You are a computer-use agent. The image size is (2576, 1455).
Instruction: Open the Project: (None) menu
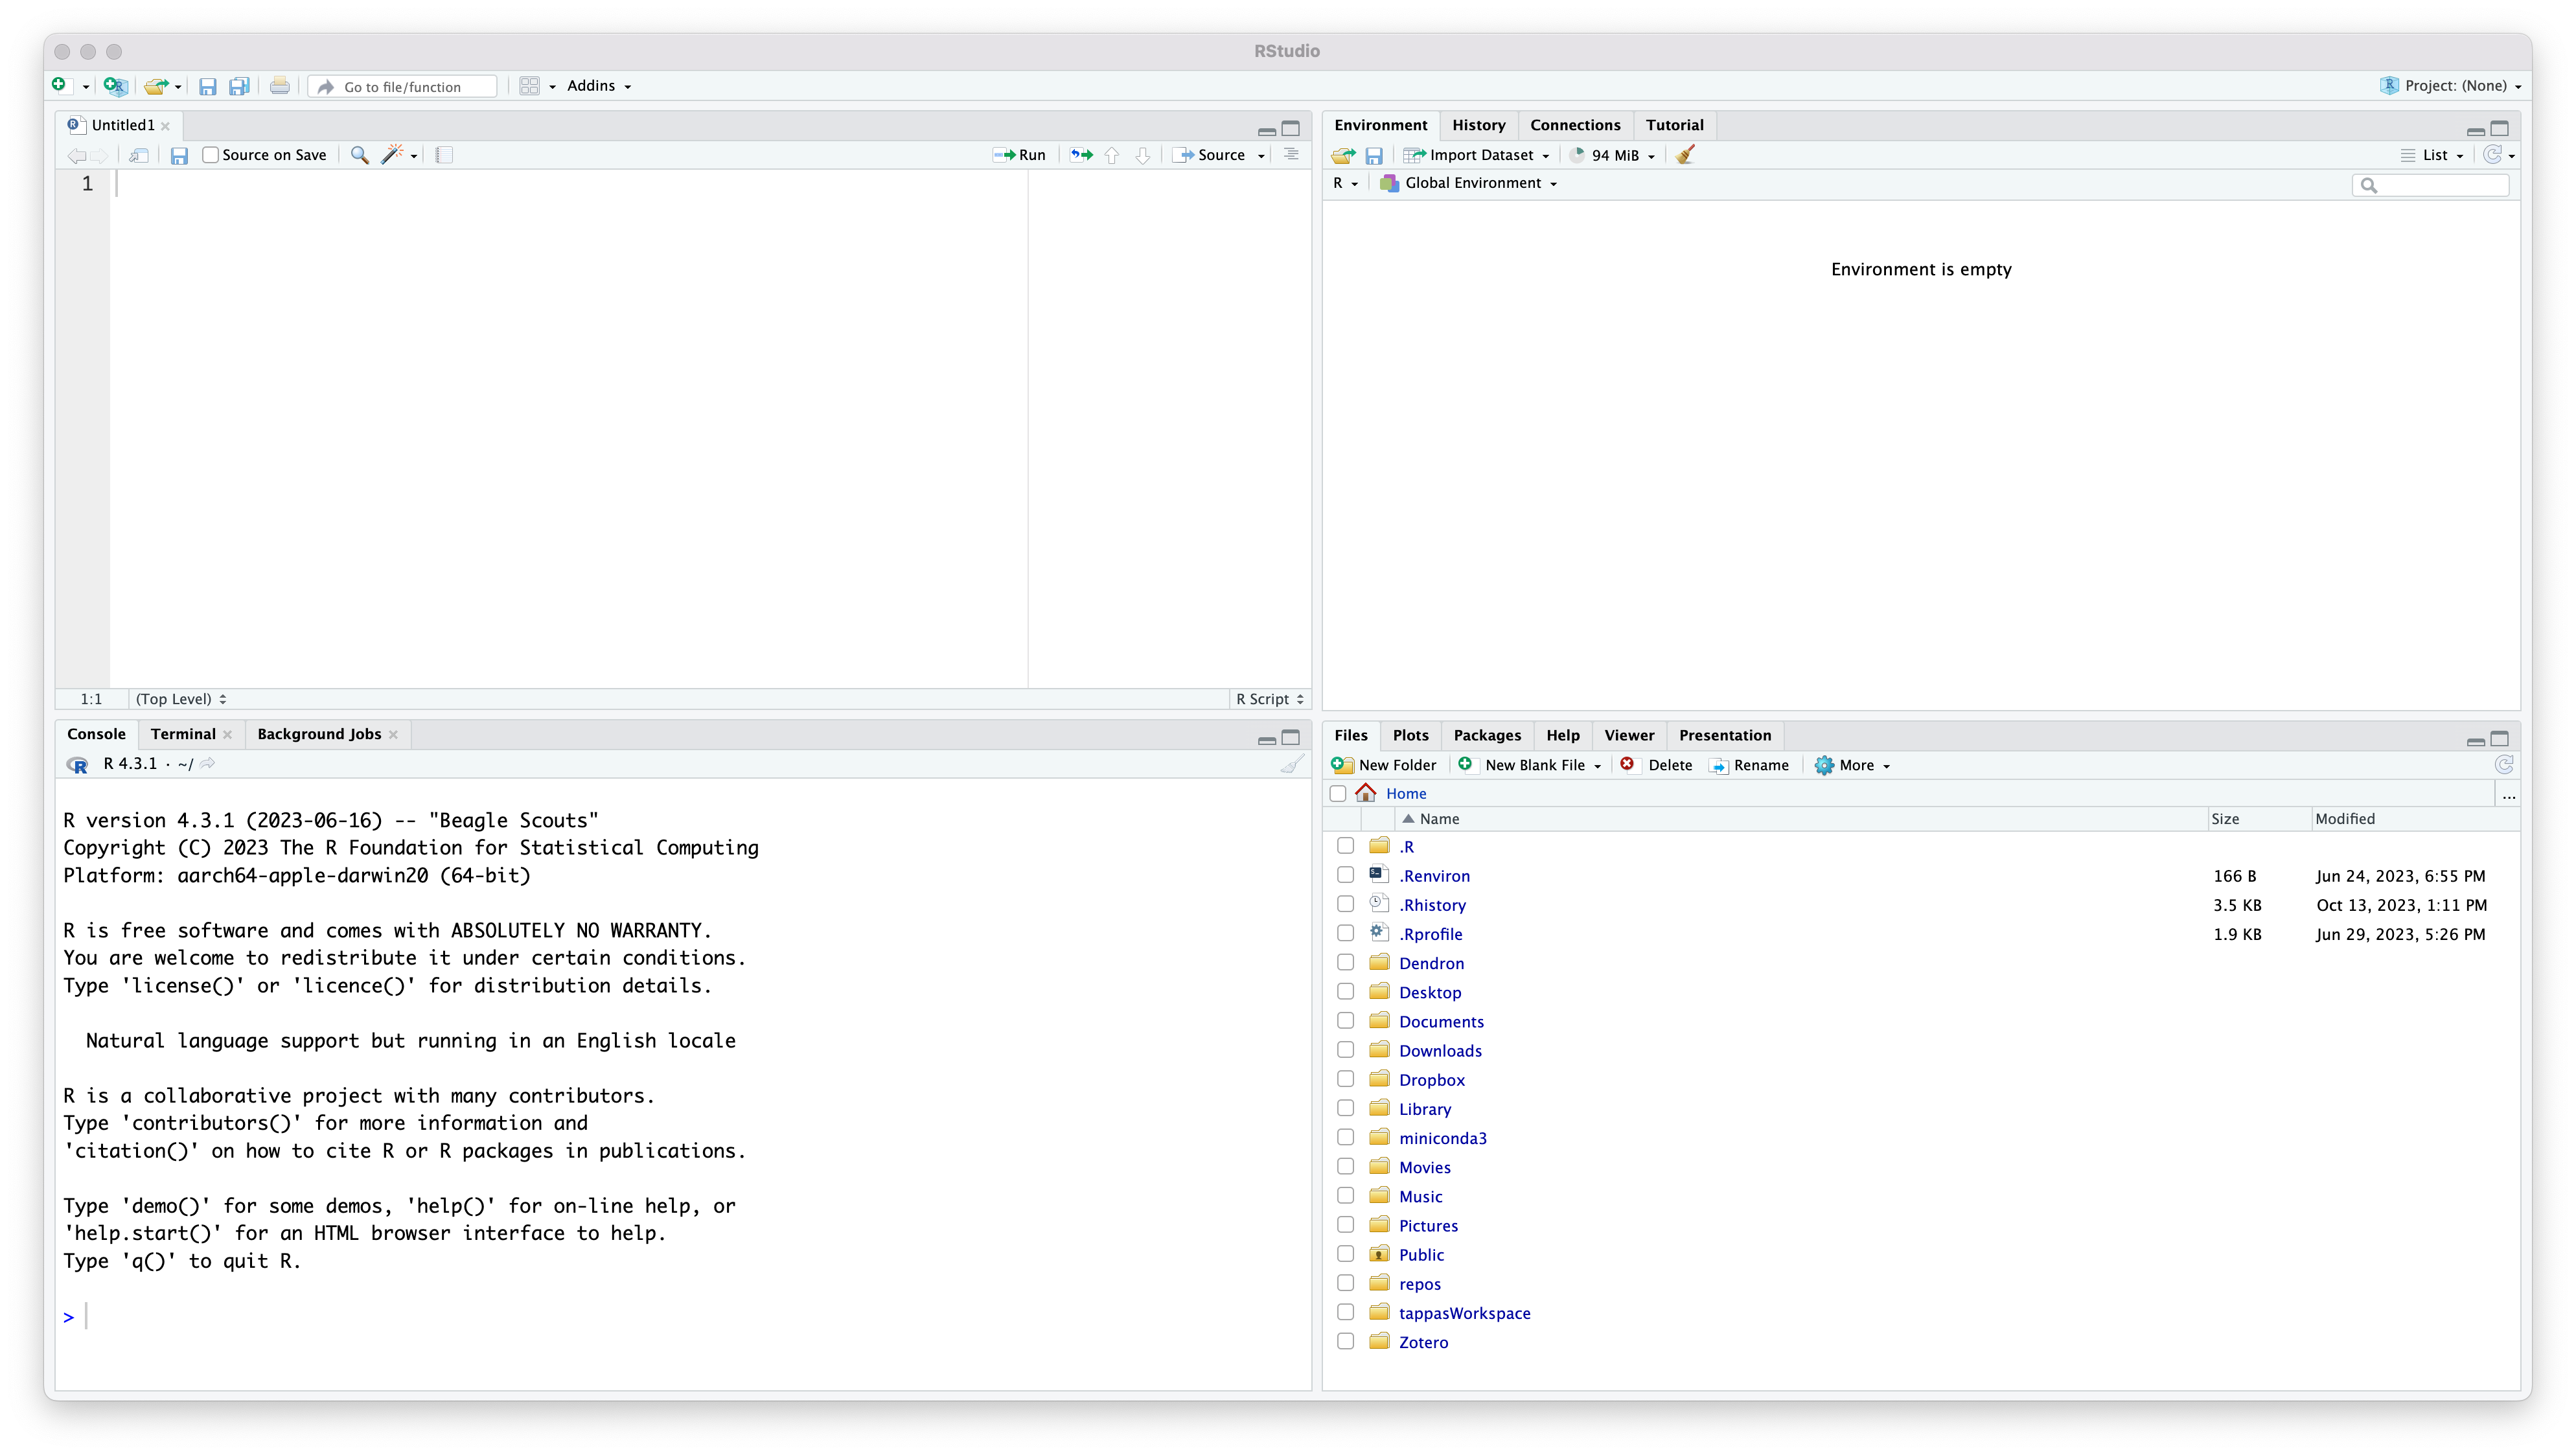2451,86
